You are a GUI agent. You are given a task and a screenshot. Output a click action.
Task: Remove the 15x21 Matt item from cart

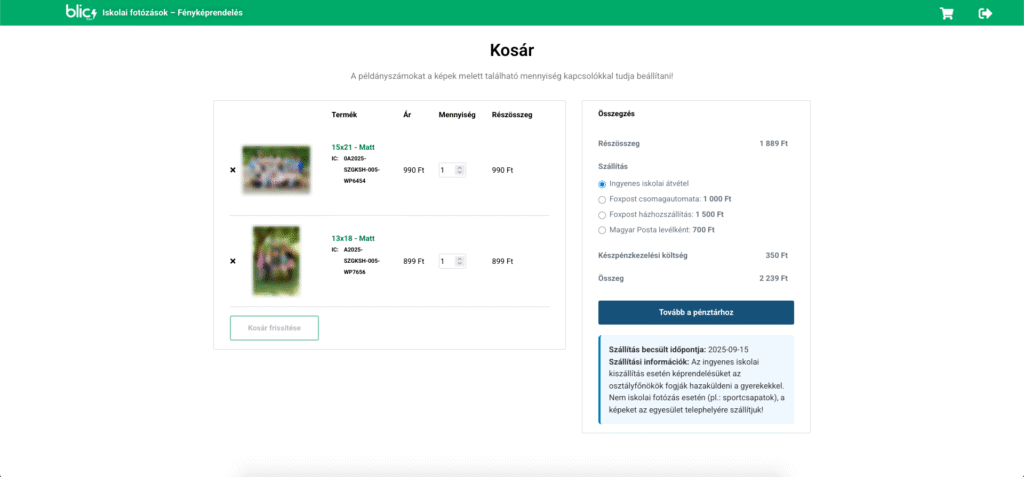coord(233,170)
